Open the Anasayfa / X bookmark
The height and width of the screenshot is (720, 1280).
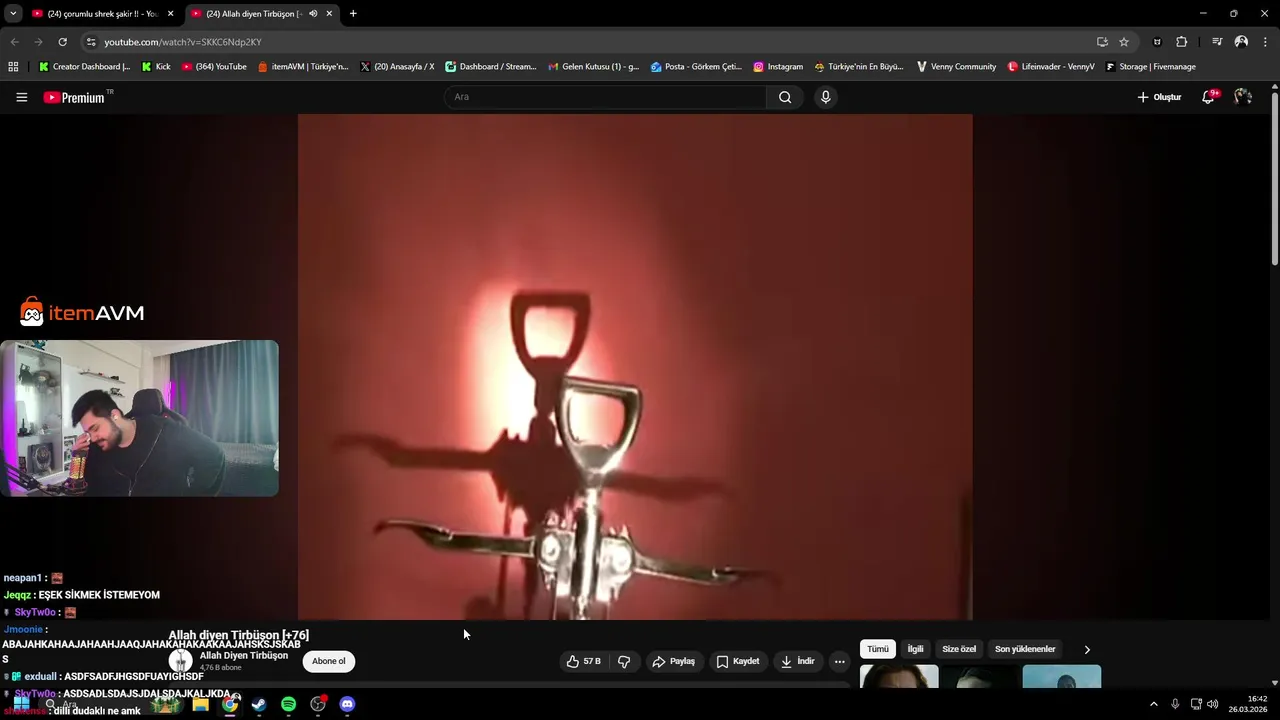397,67
